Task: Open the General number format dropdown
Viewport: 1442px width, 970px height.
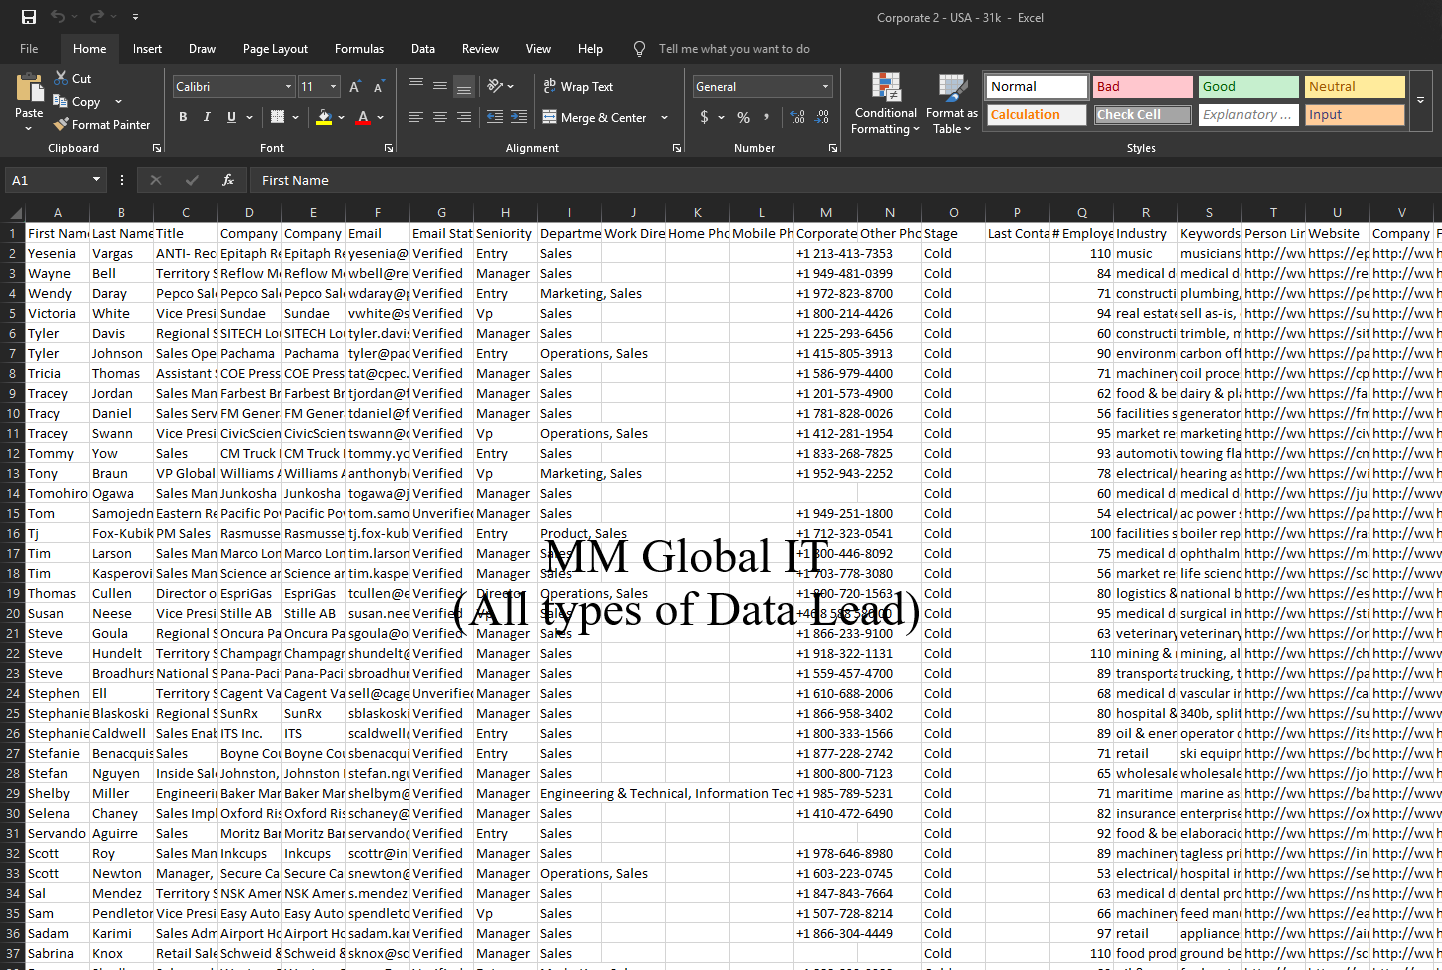Action: click(x=825, y=87)
